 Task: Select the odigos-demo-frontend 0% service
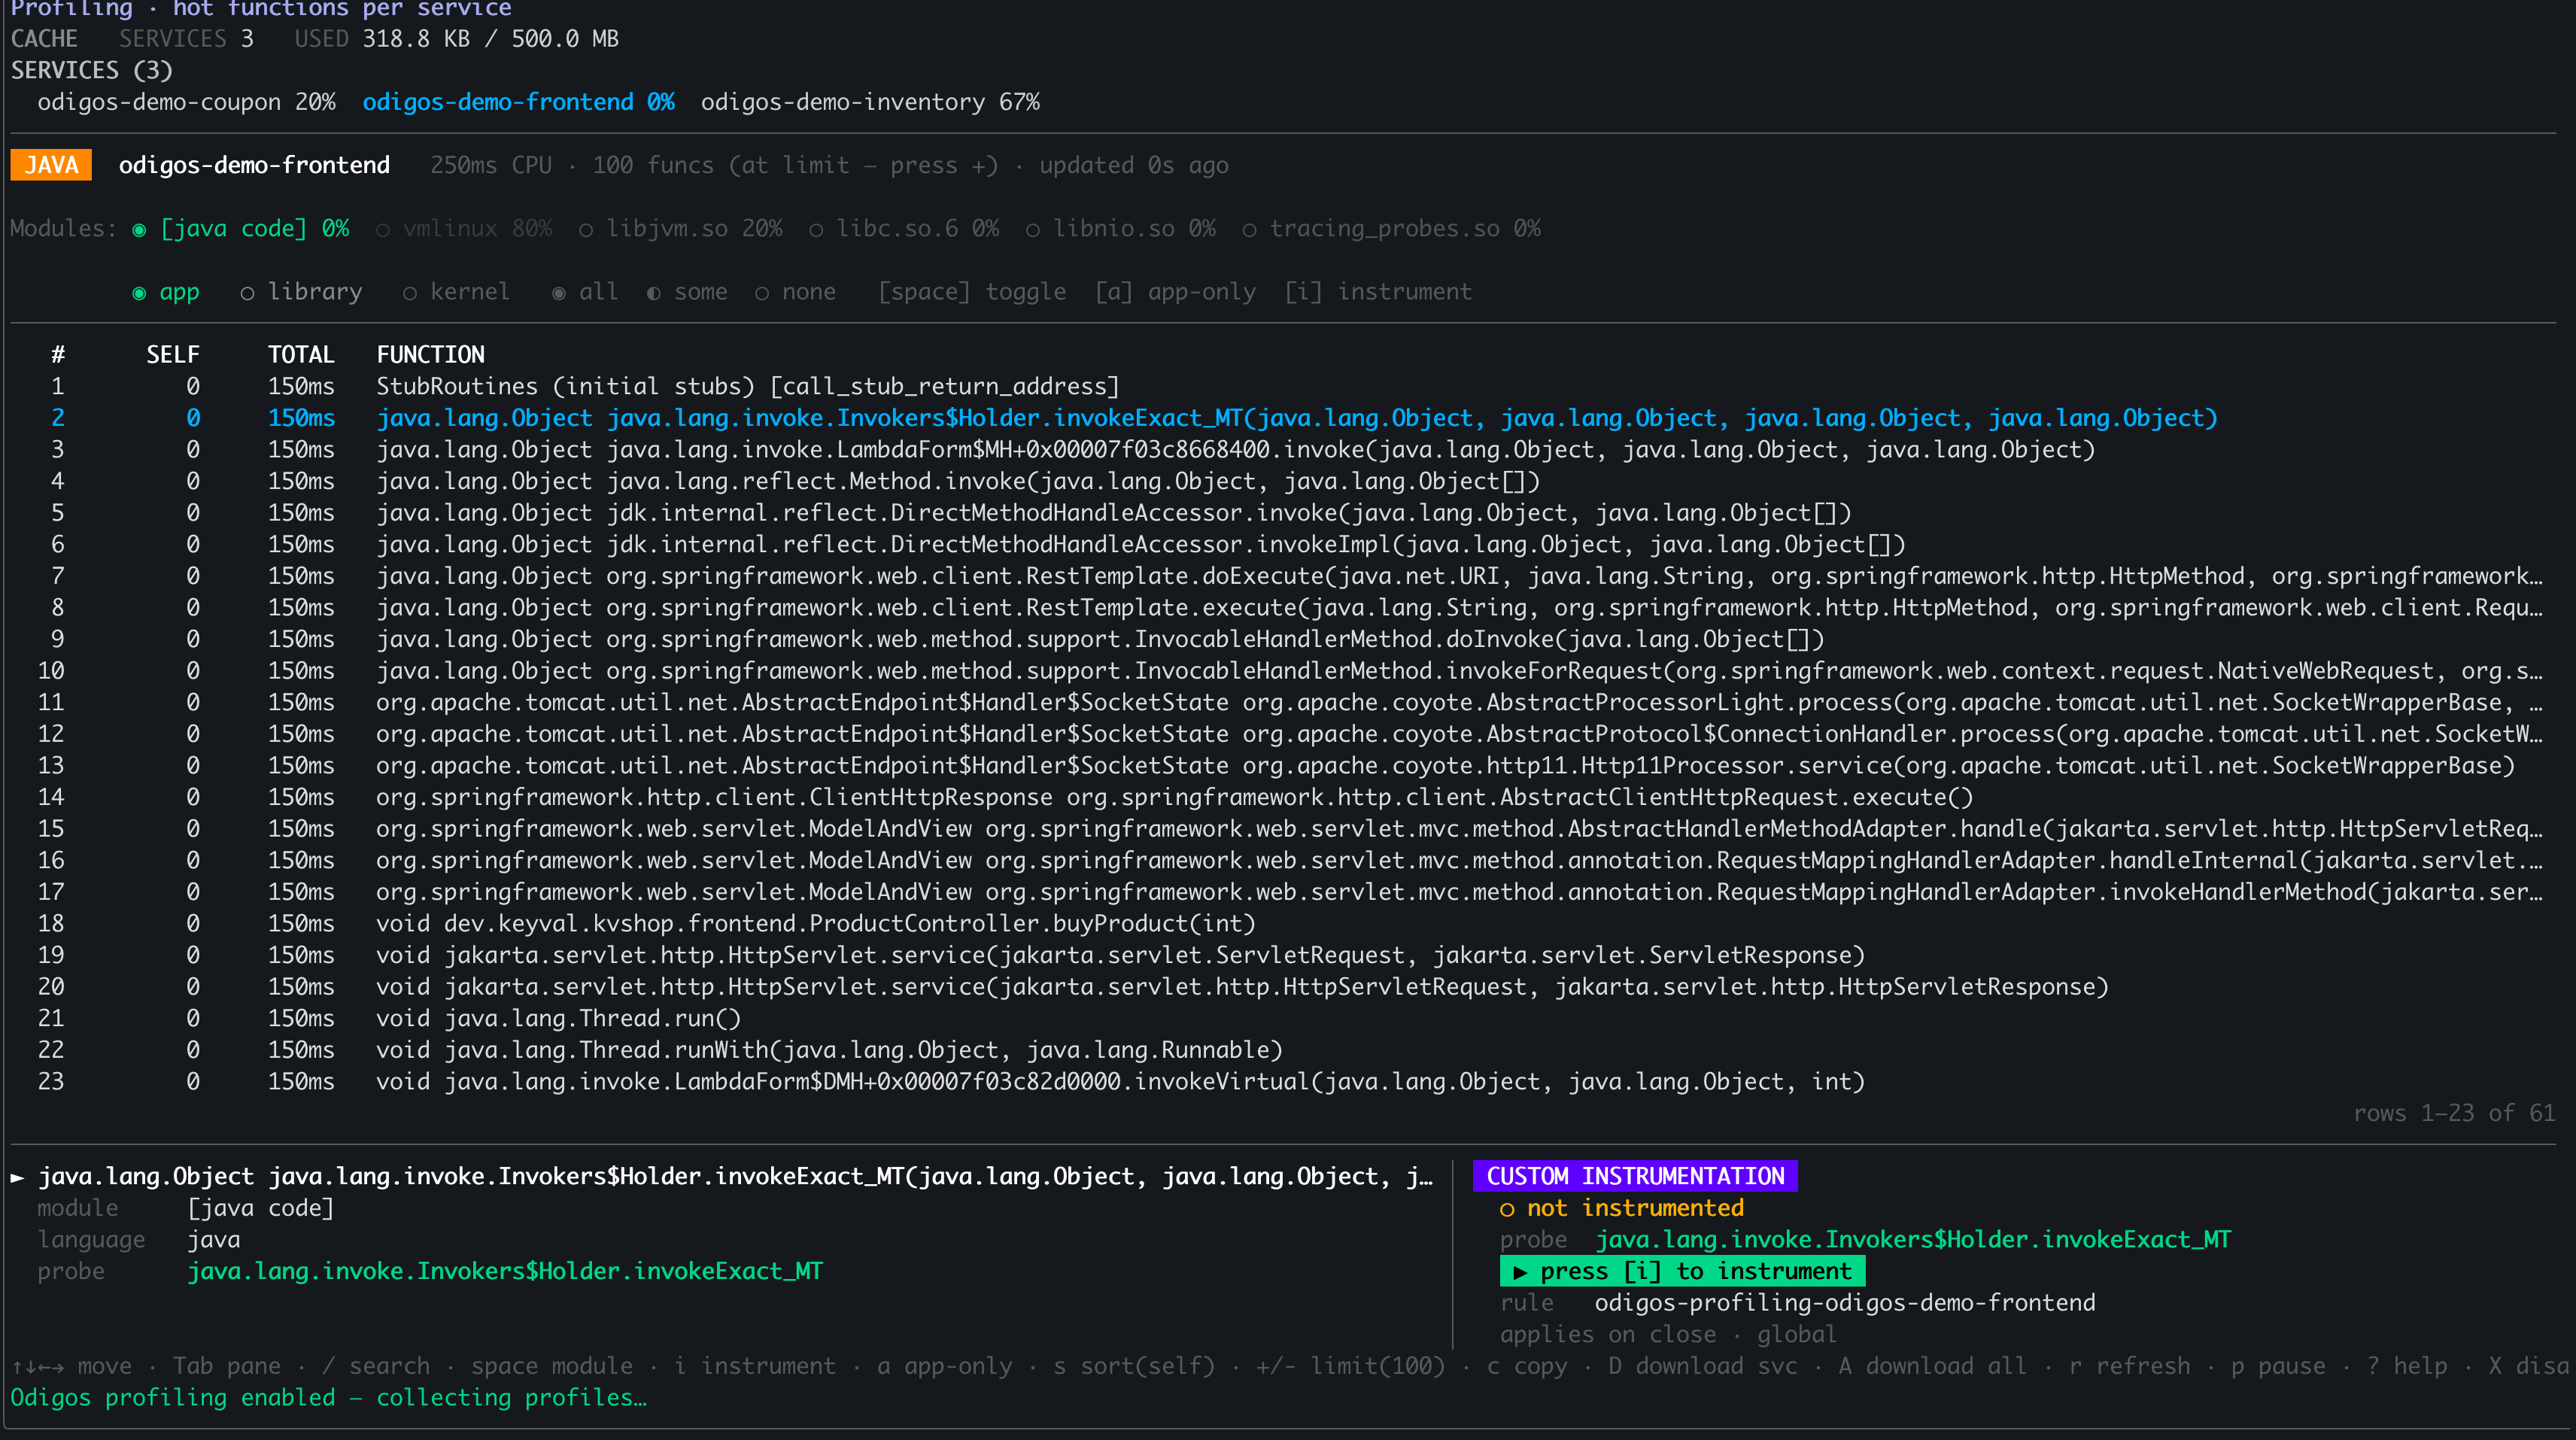tap(518, 102)
